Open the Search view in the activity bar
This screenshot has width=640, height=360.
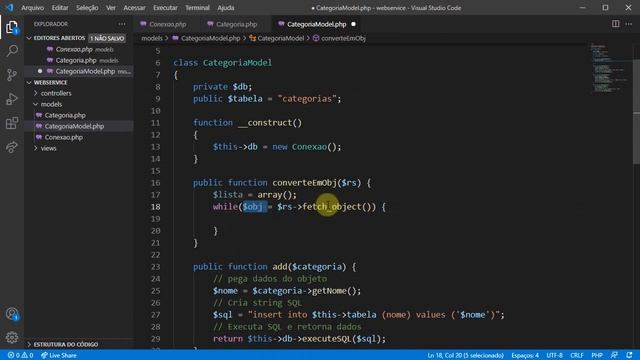pyautogui.click(x=12, y=51)
